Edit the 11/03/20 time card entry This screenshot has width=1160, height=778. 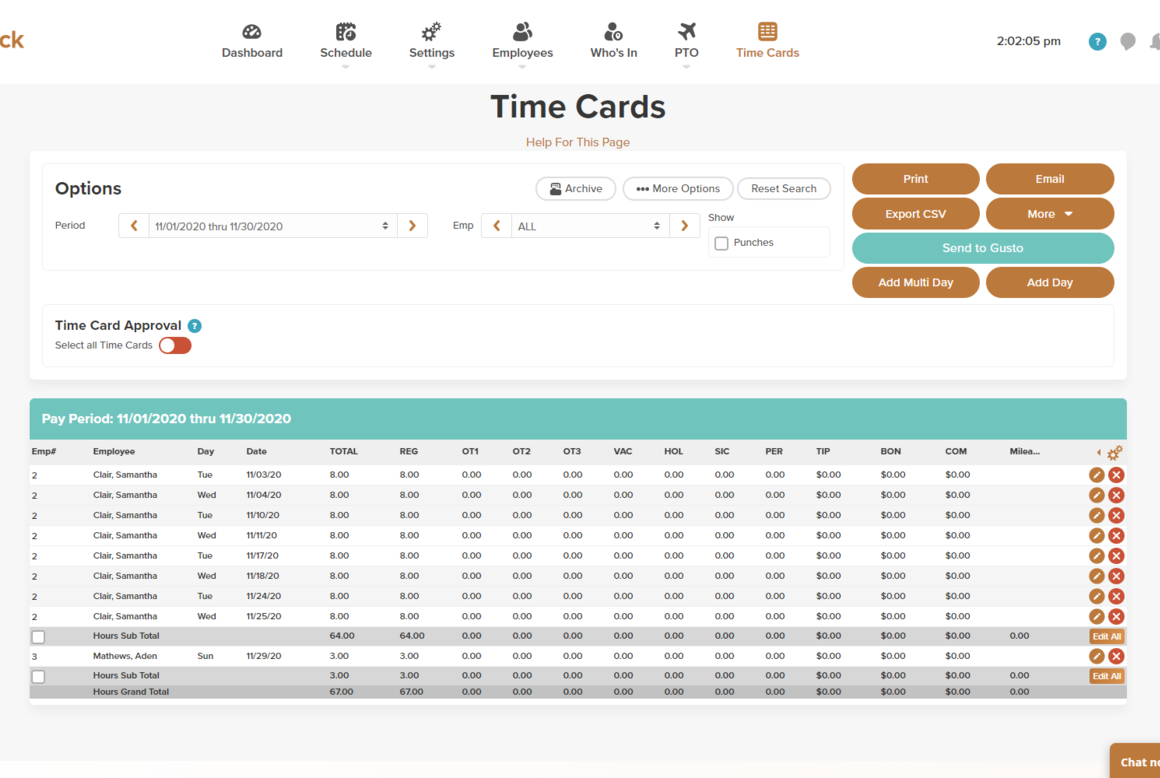coord(1096,475)
